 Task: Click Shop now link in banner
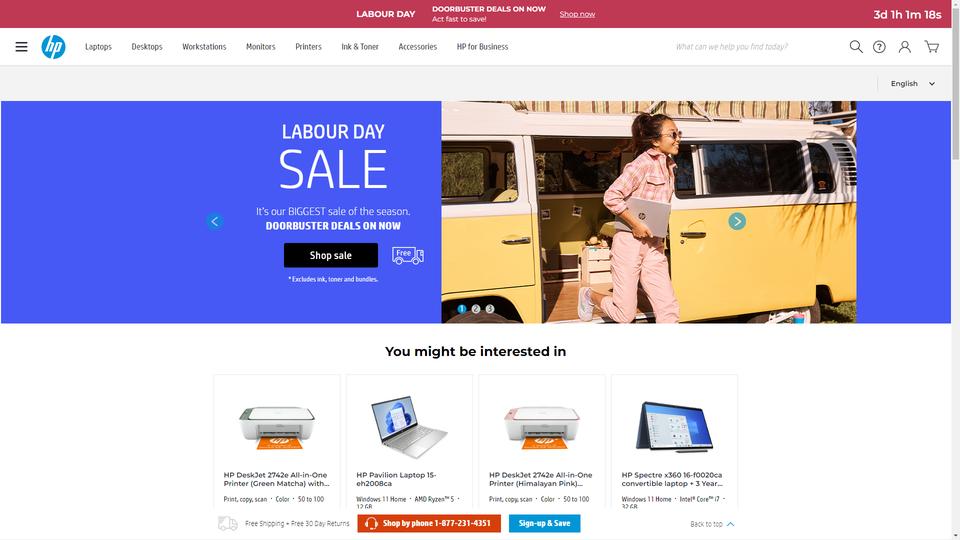coord(577,14)
